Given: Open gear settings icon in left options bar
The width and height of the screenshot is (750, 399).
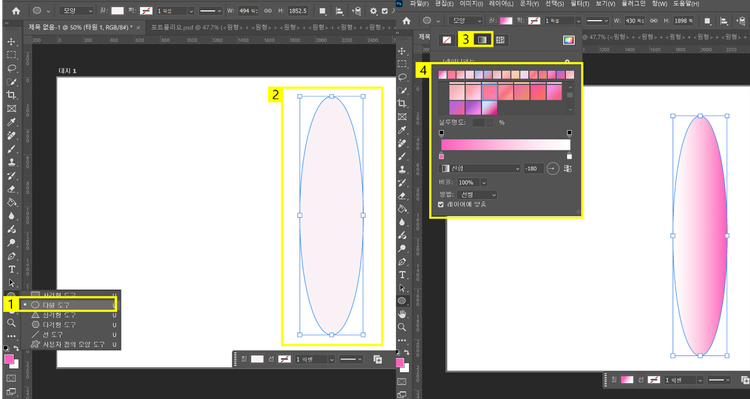Looking at the screenshot, I should (373, 11).
